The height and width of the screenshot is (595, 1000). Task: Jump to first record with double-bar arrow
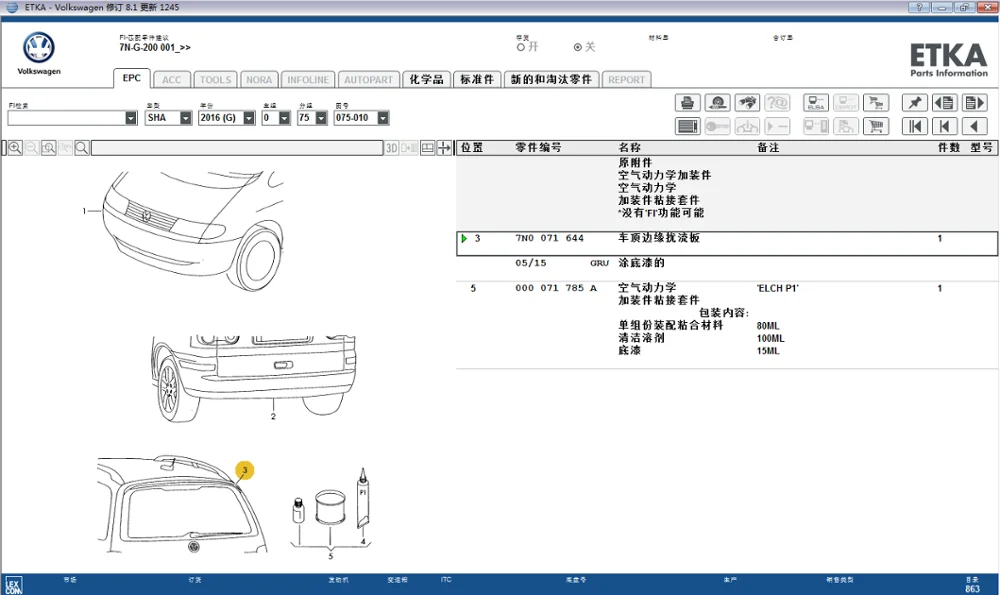coord(915,126)
